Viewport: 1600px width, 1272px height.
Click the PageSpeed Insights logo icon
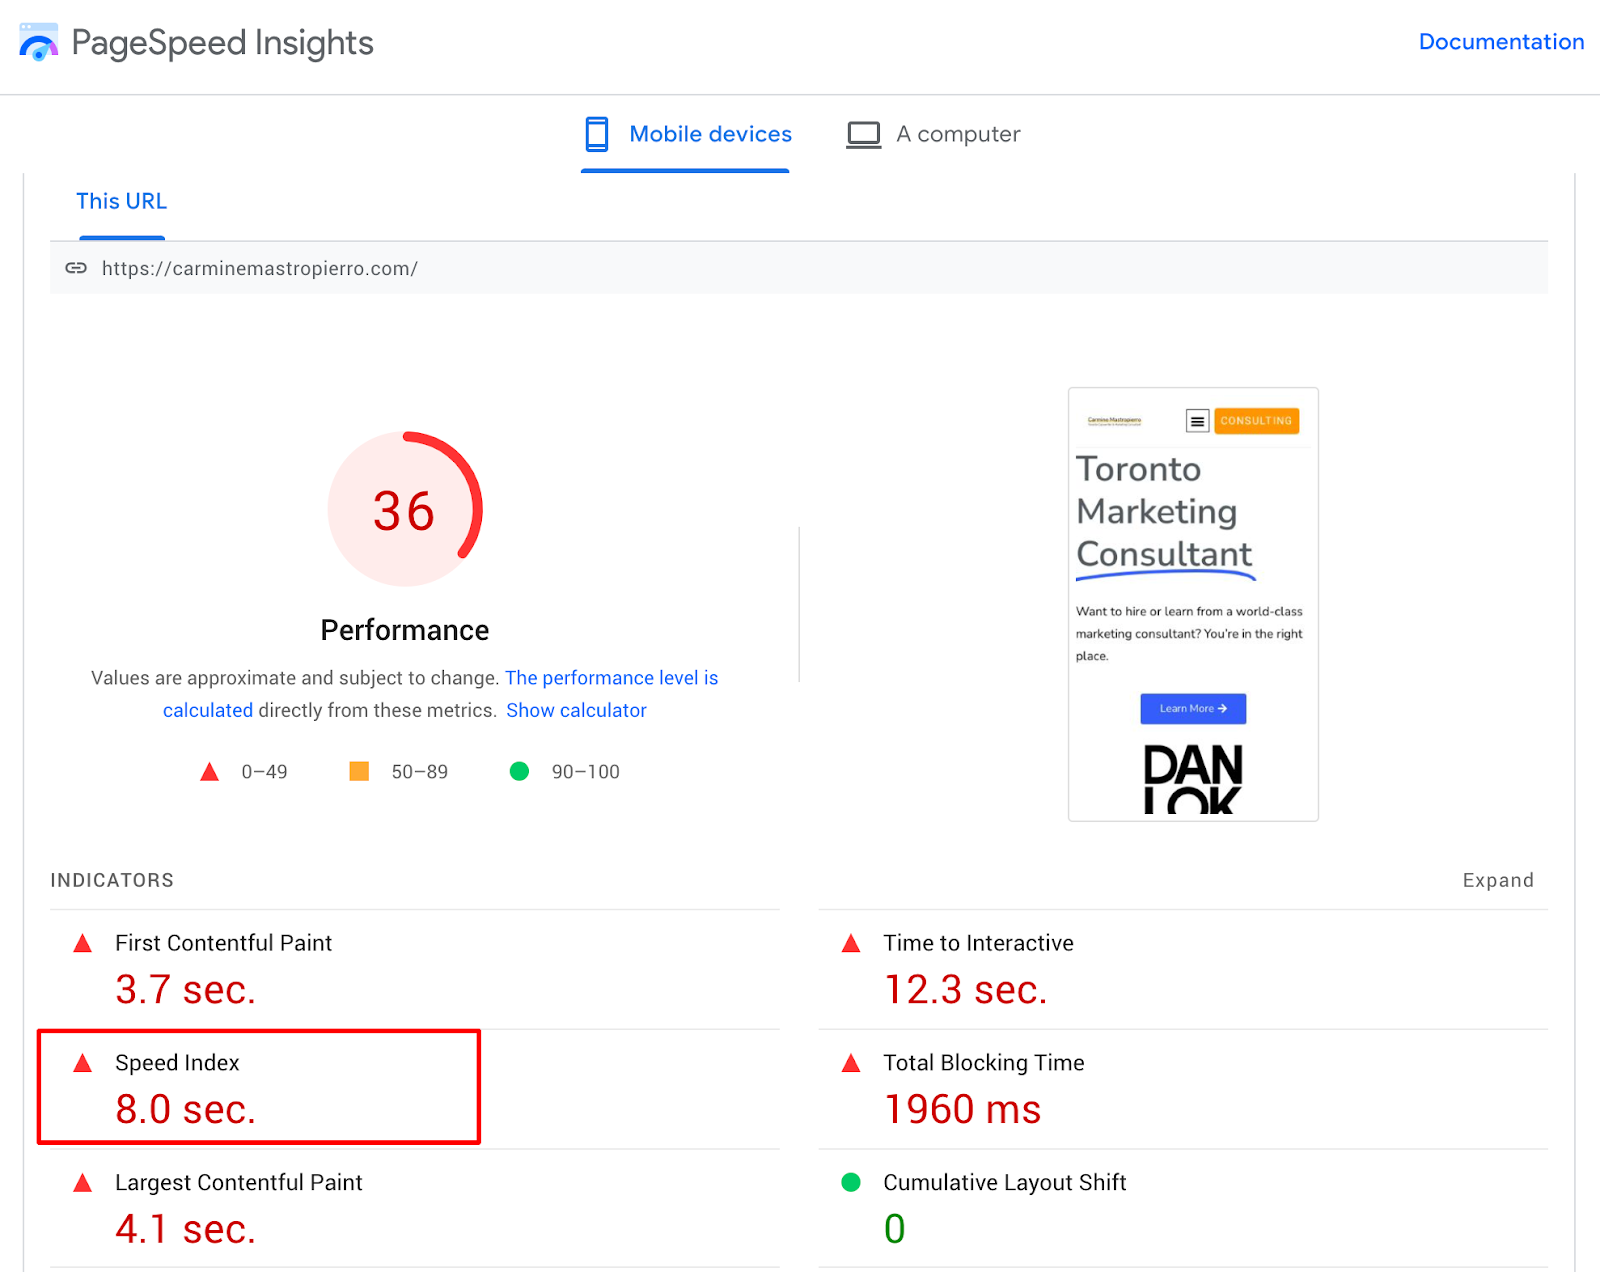pyautogui.click(x=39, y=43)
